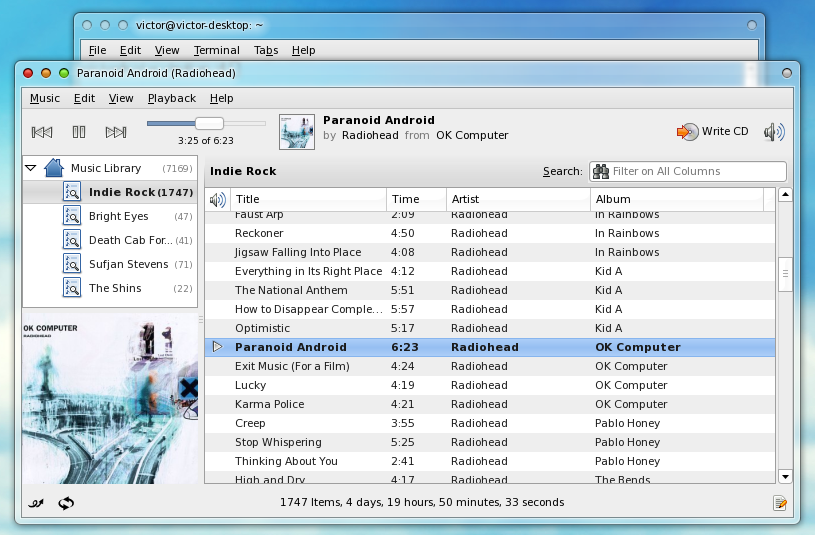Open the Terminal menu in terminal window
The image size is (815, 535).
(217, 50)
